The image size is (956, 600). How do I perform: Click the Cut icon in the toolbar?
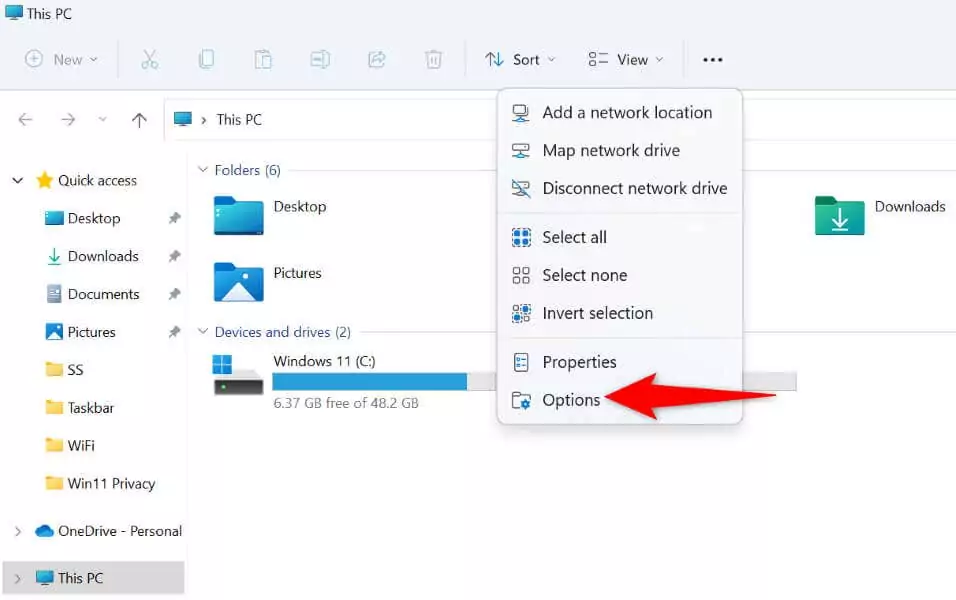(x=150, y=59)
